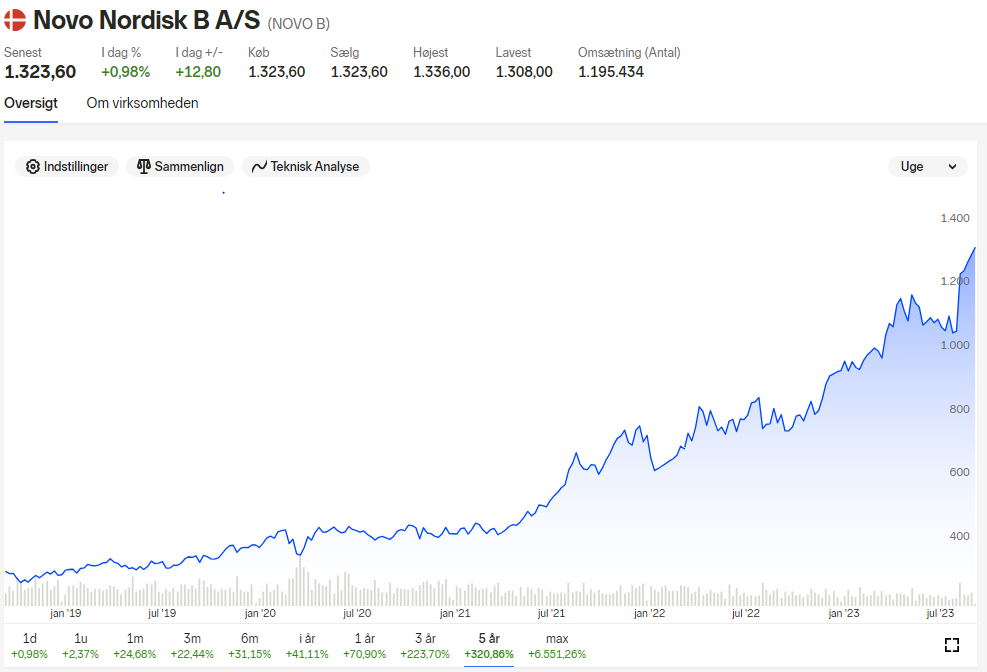Viewport: 987px width, 672px height.
Task: Click the Køb price value
Action: coord(276,72)
